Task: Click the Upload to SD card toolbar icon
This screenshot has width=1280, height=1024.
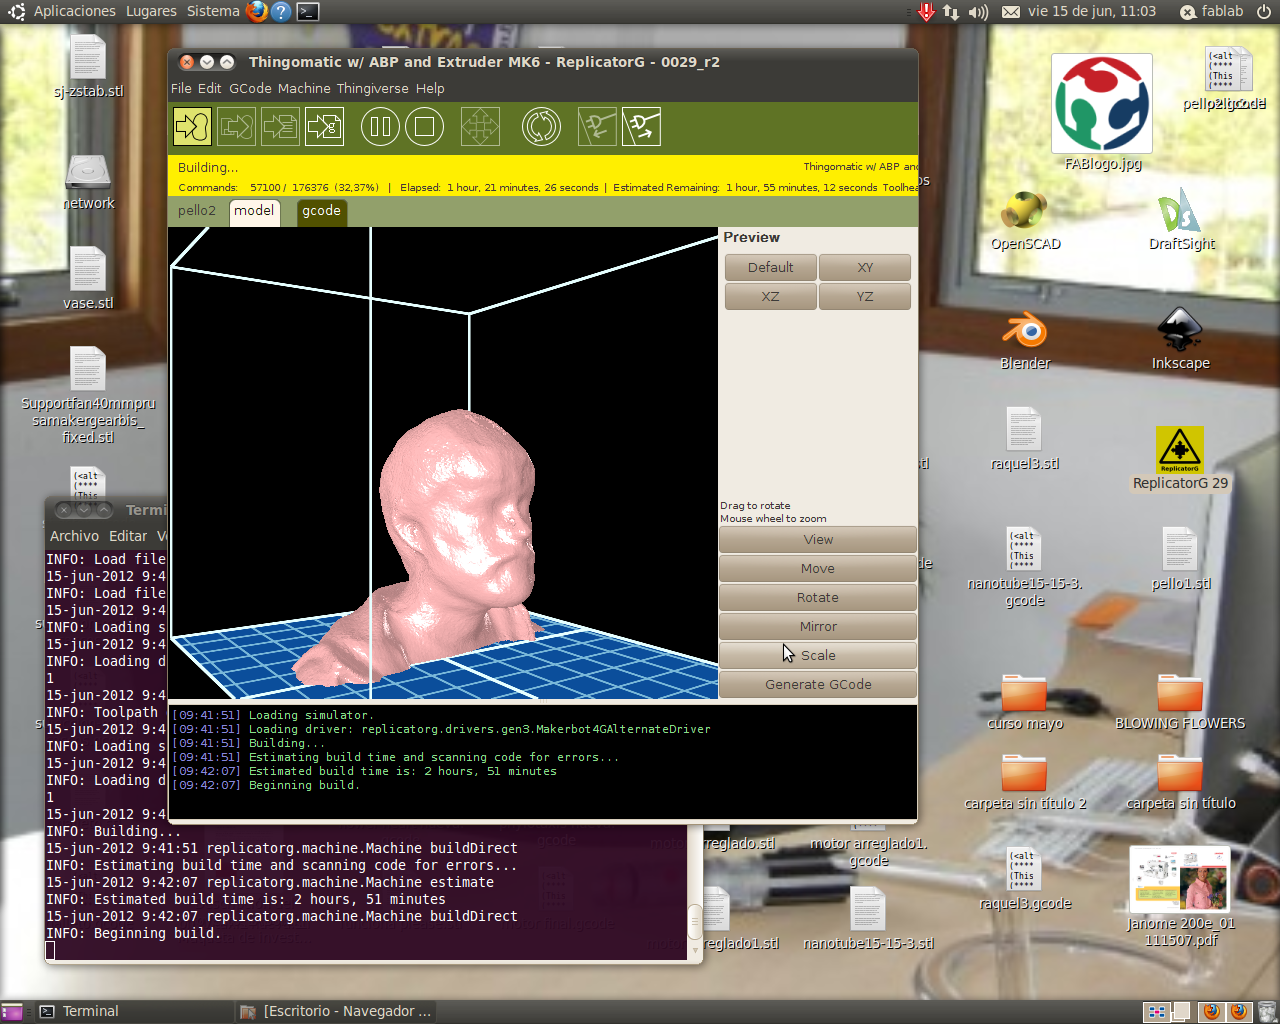Action: (x=280, y=127)
